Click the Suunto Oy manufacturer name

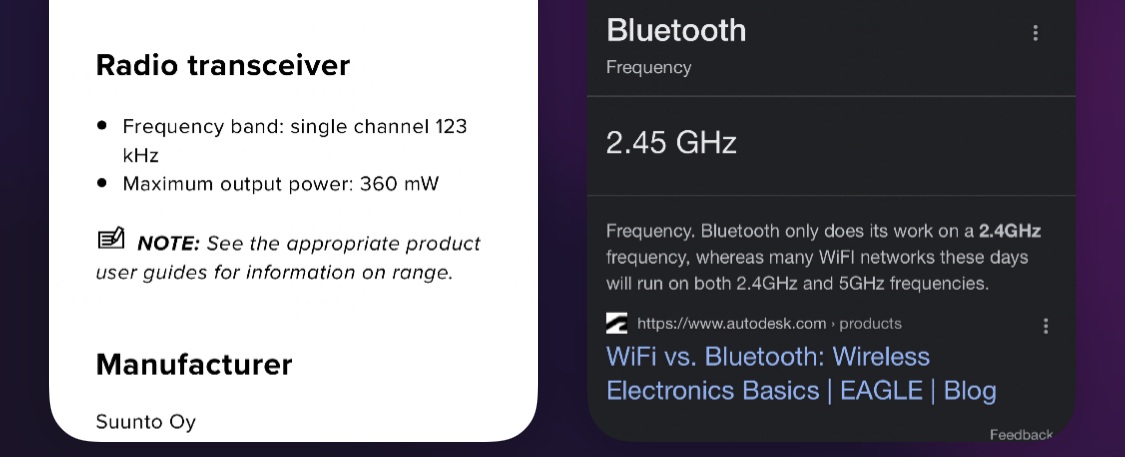tap(146, 422)
